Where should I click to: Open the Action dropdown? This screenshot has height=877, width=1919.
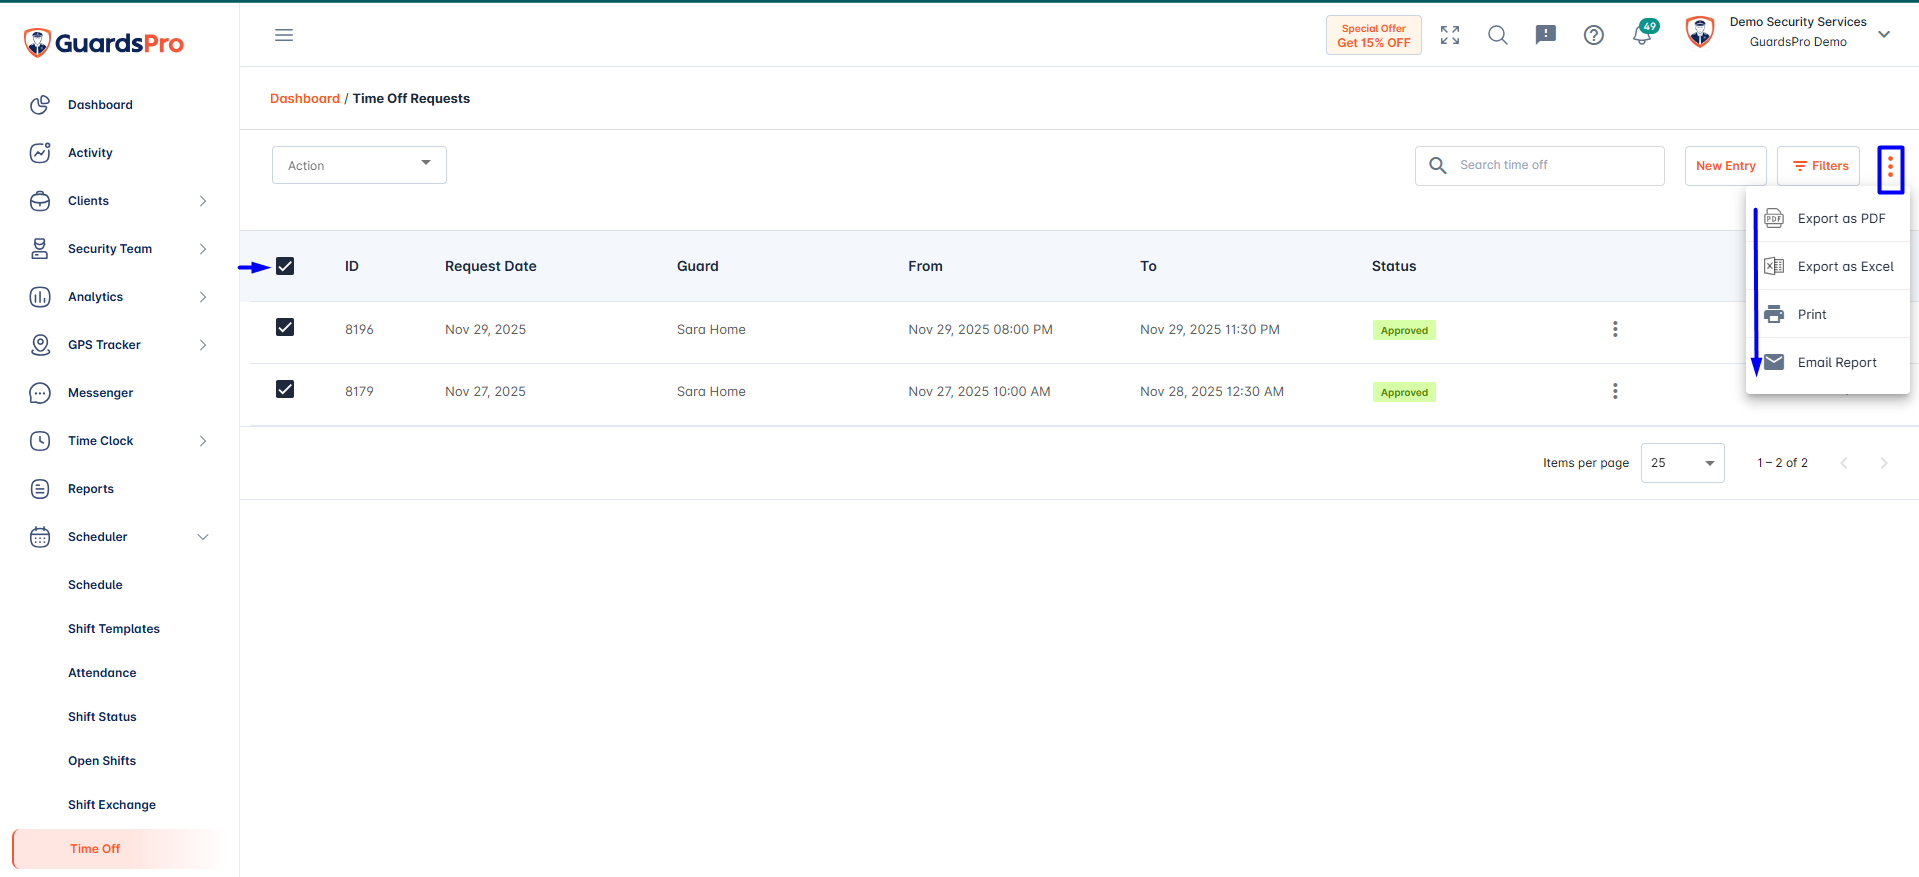click(x=359, y=165)
